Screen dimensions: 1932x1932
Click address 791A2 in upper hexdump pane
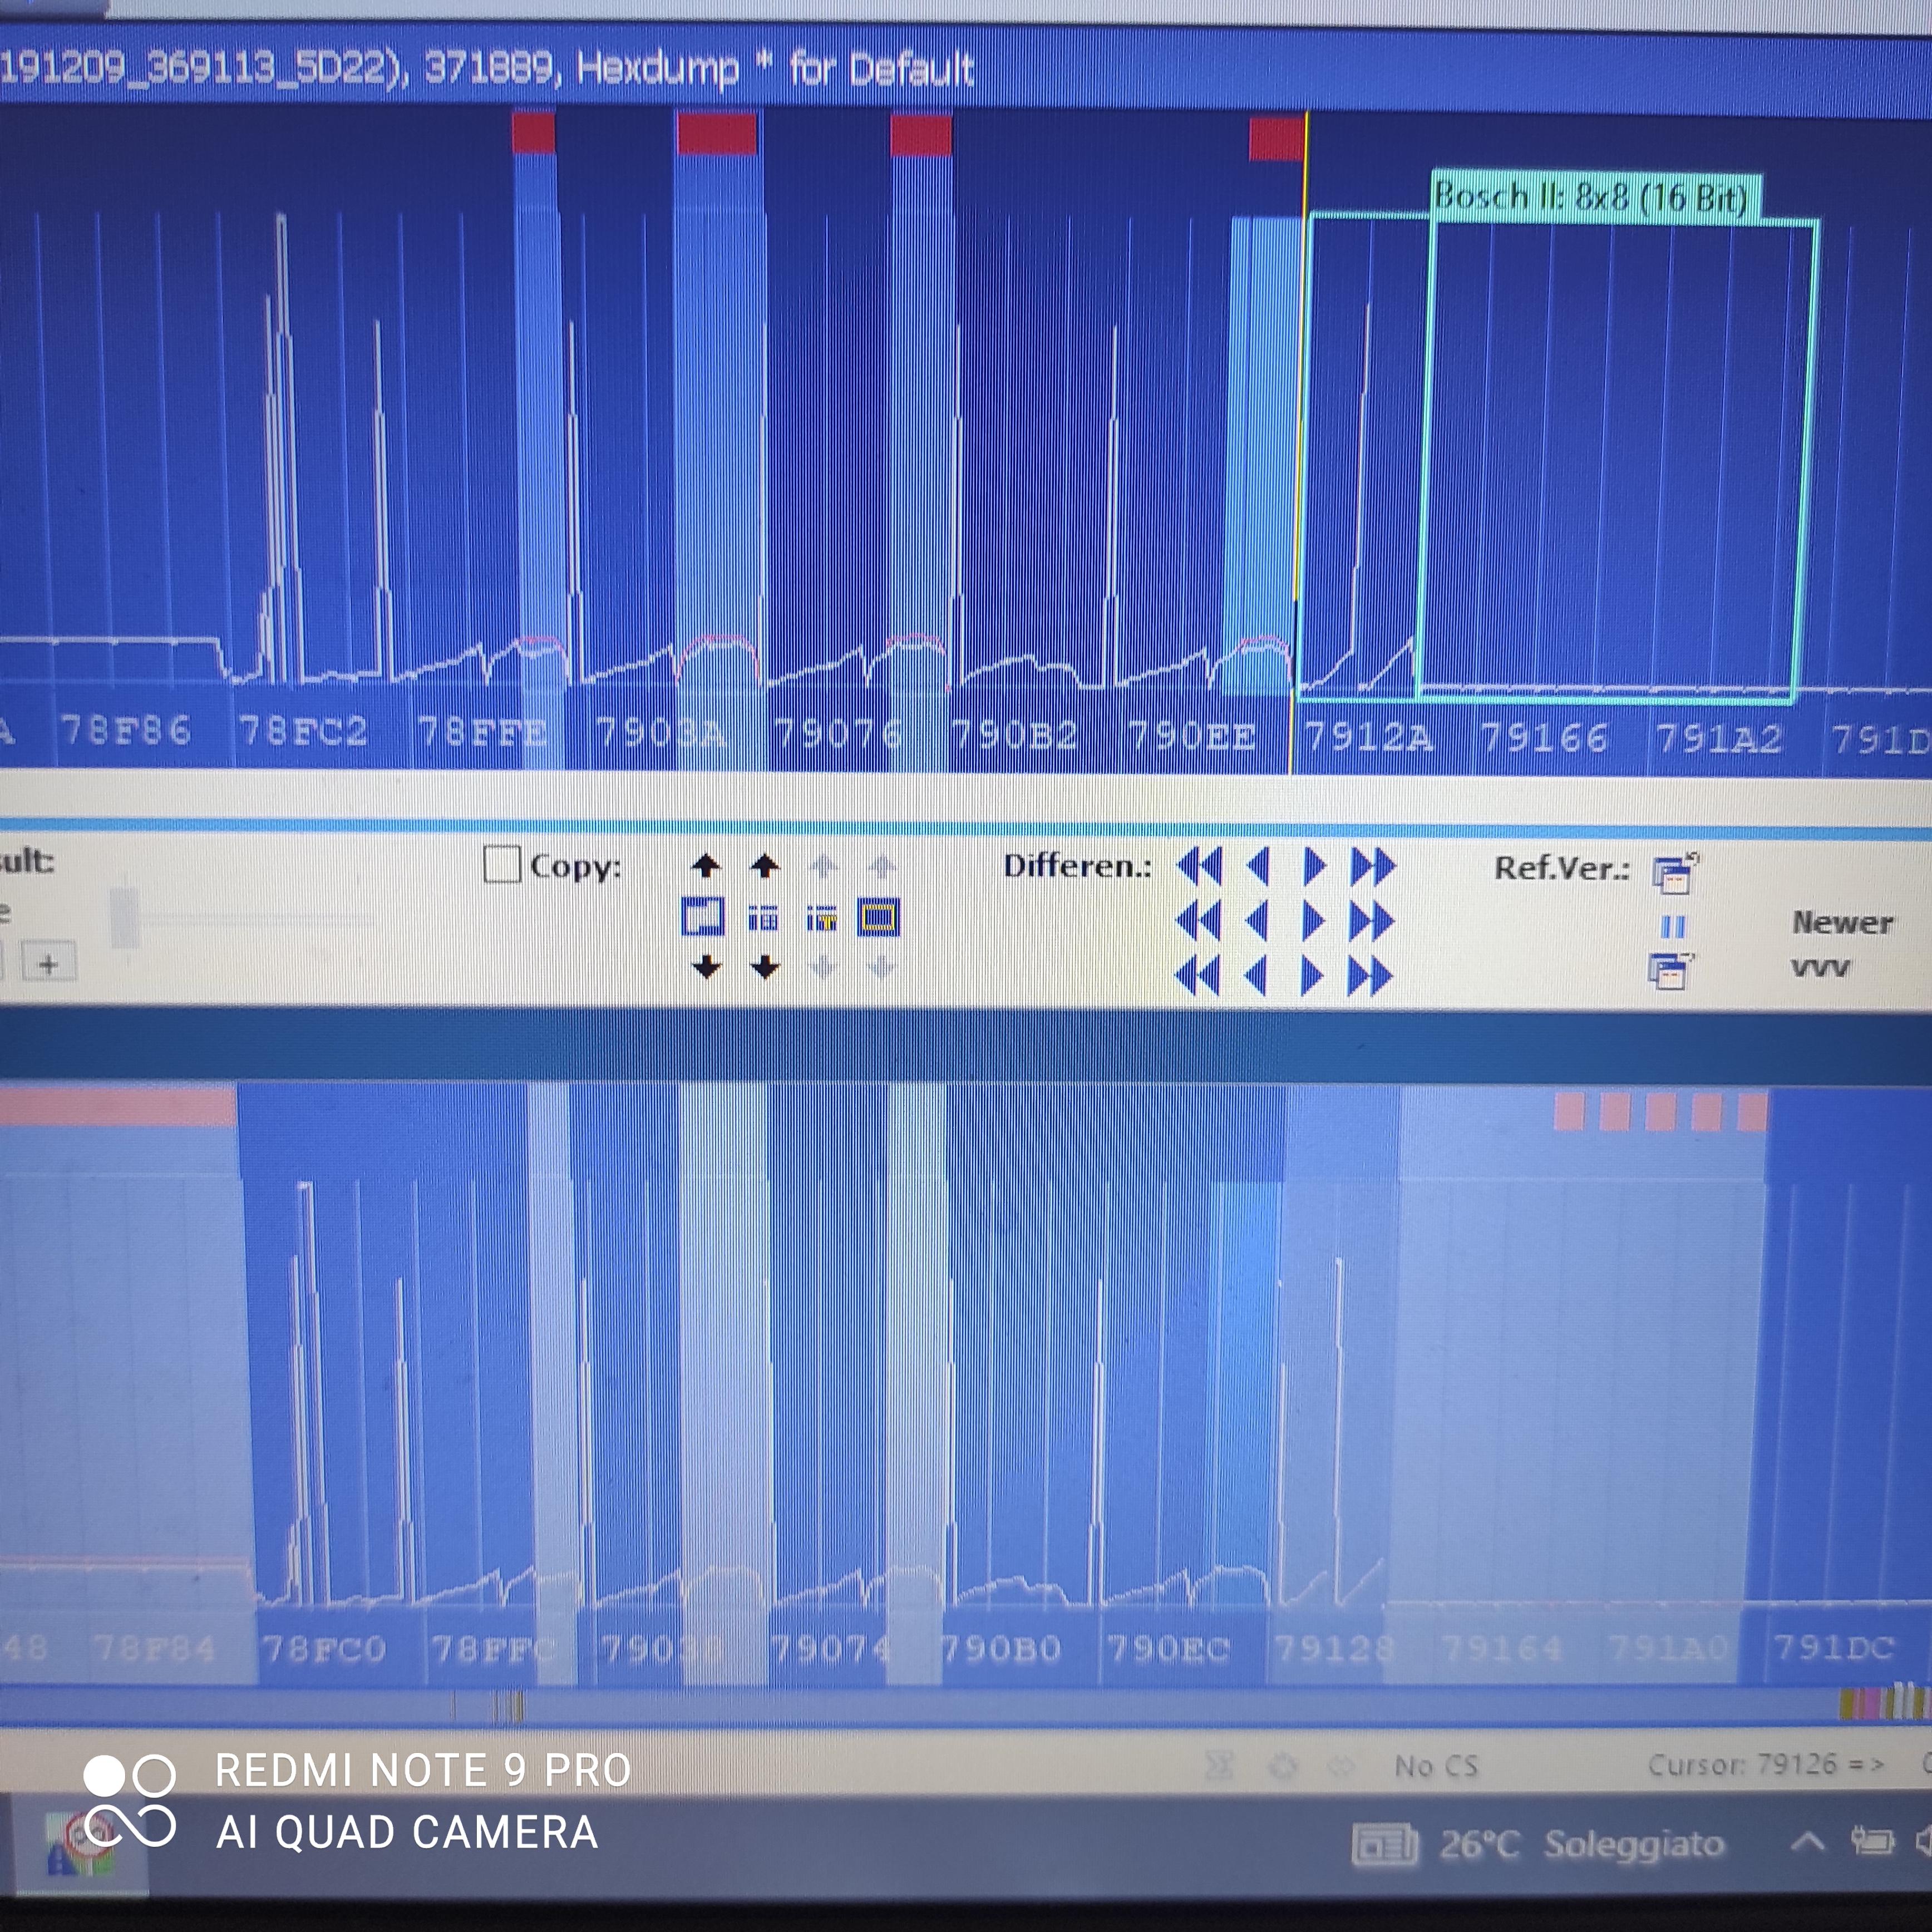(1719, 740)
